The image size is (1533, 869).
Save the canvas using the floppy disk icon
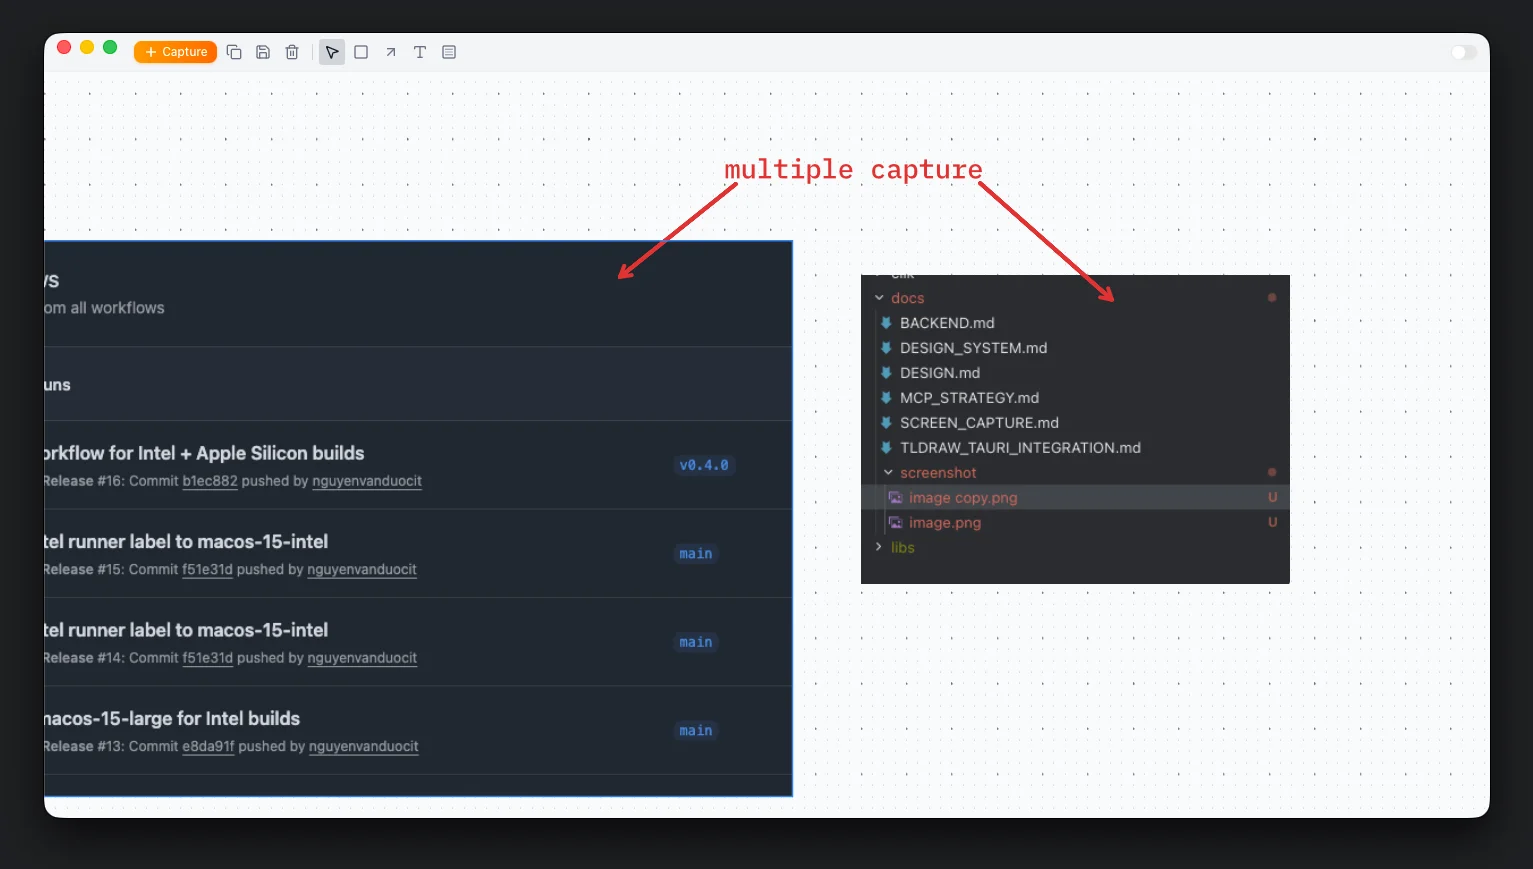[263, 51]
